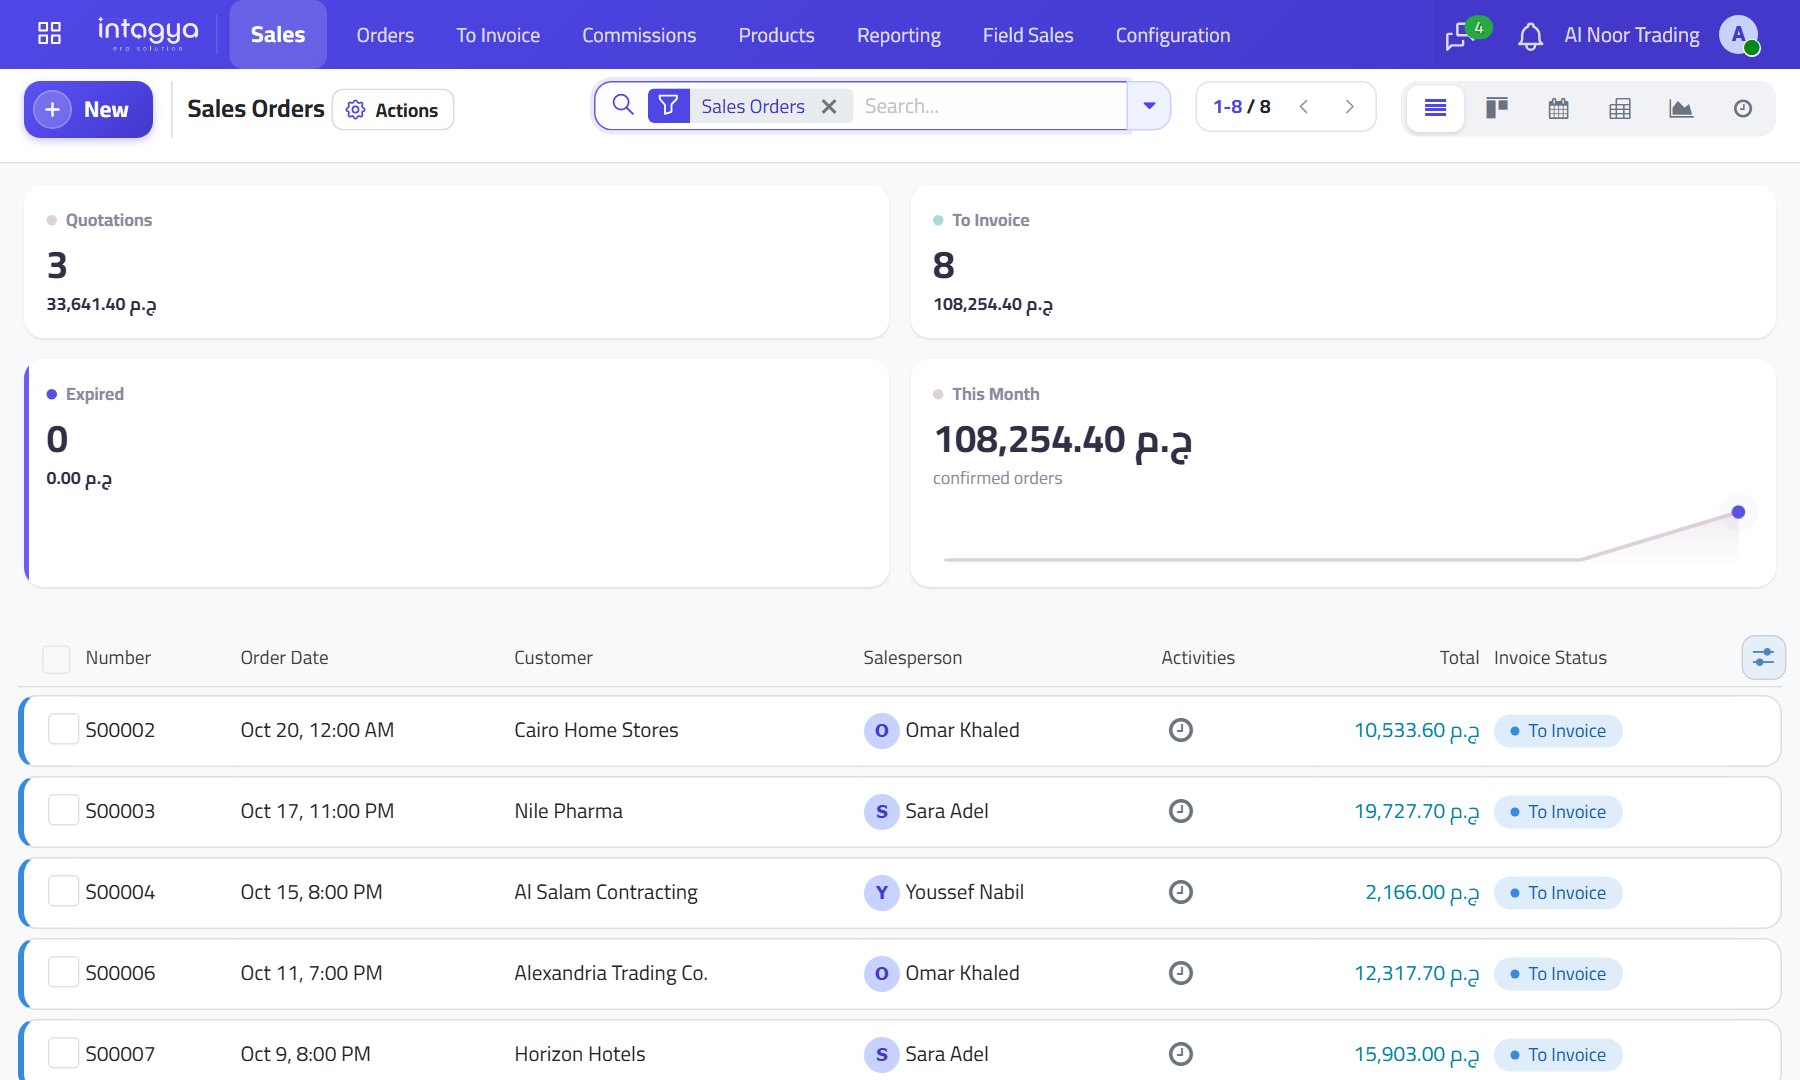Image resolution: width=1800 pixels, height=1080 pixels.
Task: Go to the previous page of records
Action: tap(1304, 106)
